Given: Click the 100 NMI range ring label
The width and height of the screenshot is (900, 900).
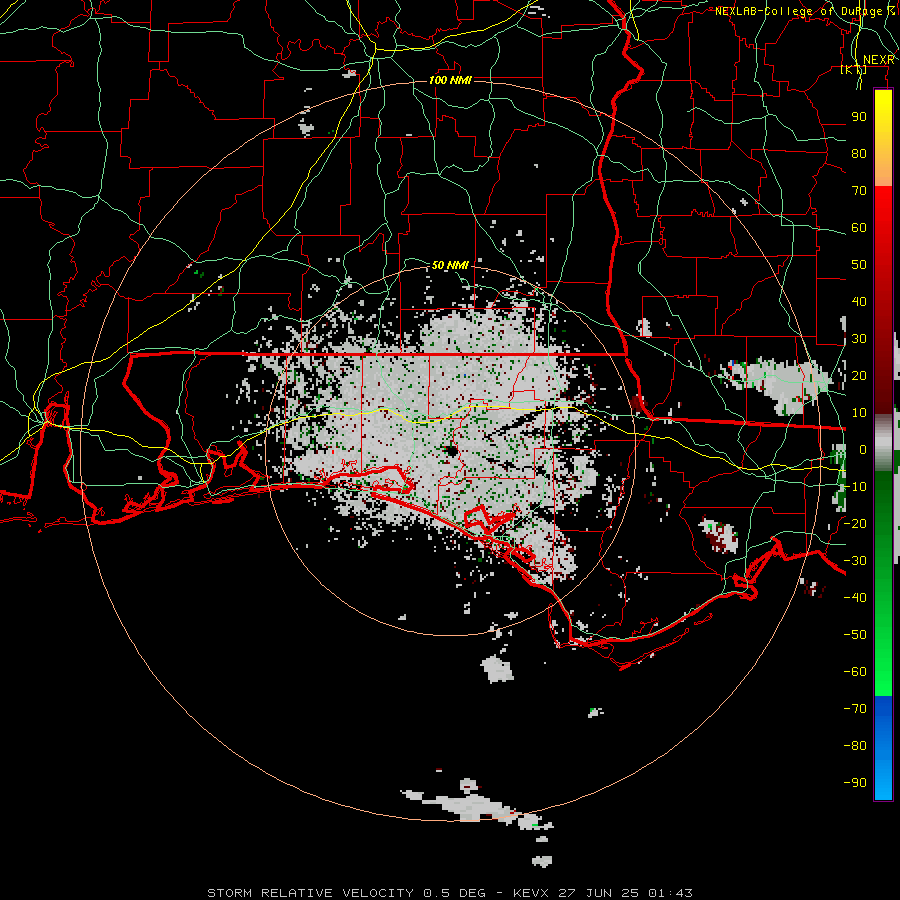Looking at the screenshot, I should pos(450,80).
